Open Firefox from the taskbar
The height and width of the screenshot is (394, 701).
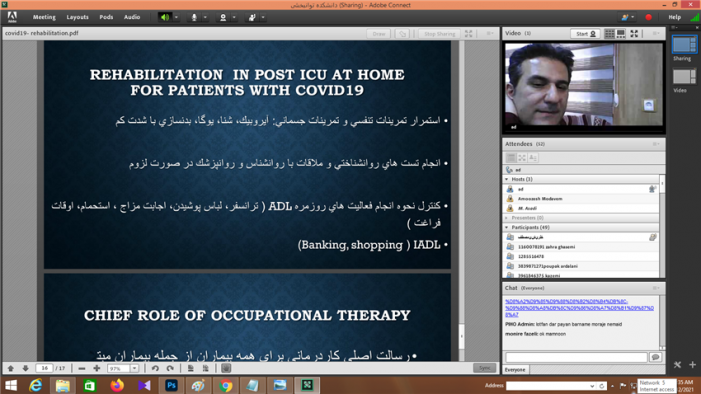118,385
